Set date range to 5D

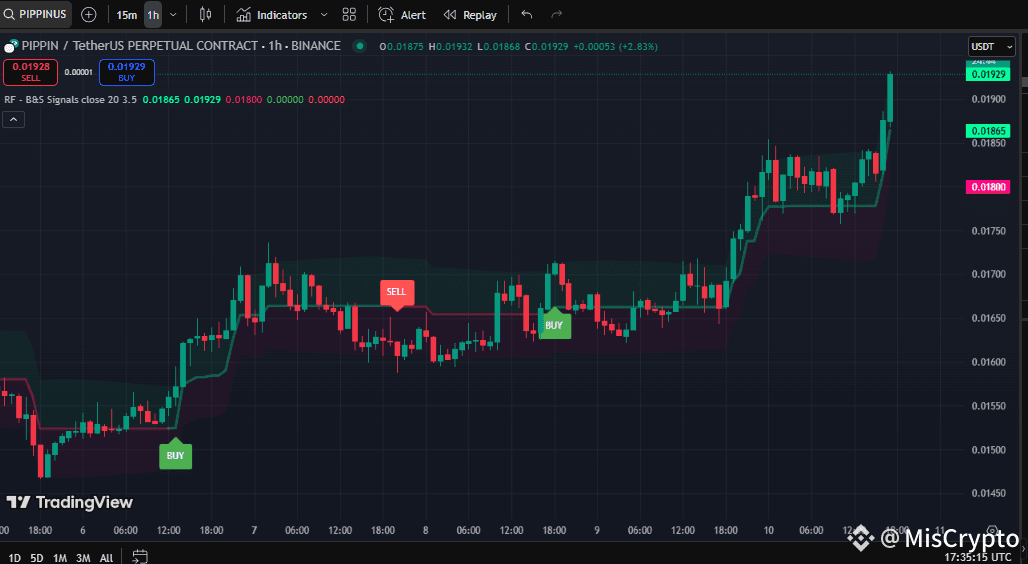coord(37,557)
